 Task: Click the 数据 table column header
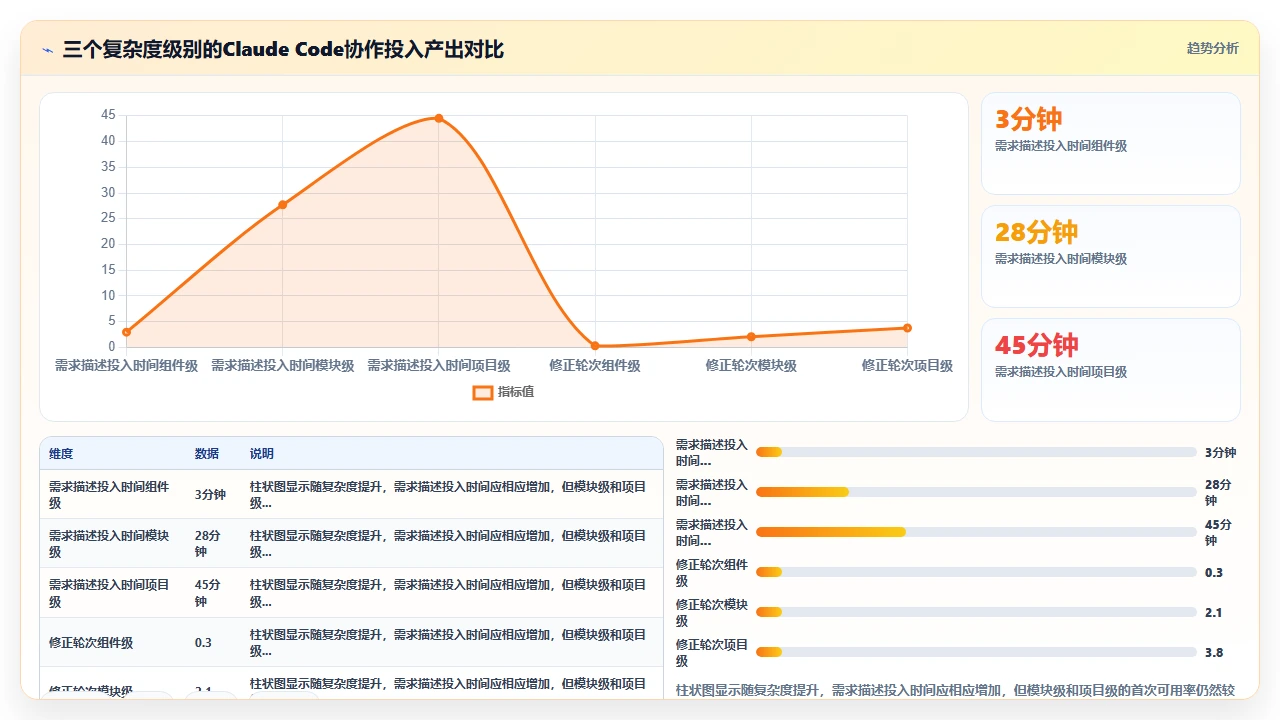pos(207,454)
